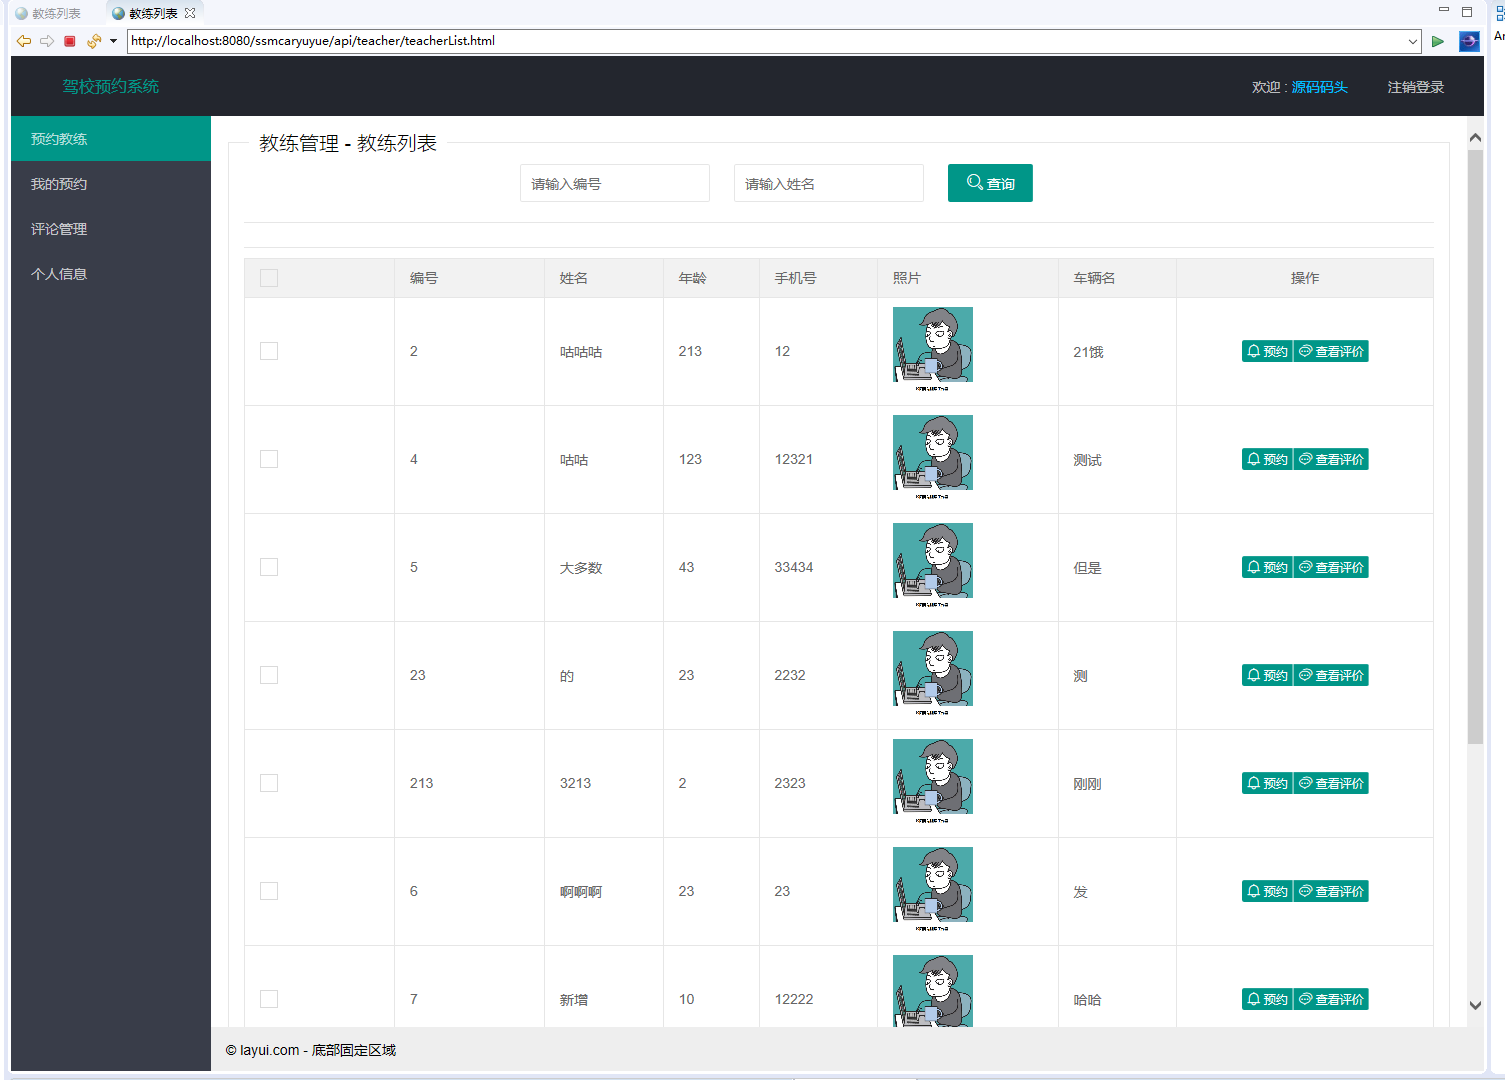Focus the 请输入编号 input field
Screen dimensions: 1505x1080
(614, 183)
